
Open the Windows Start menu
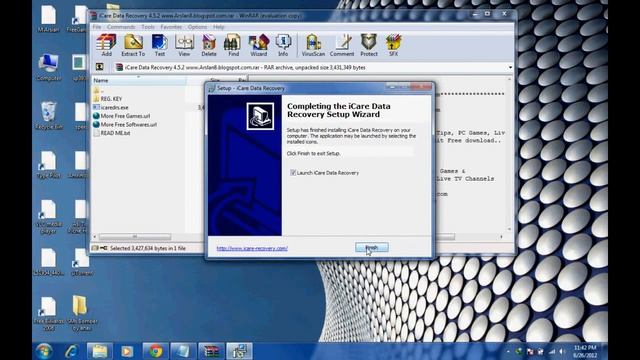click(44, 351)
